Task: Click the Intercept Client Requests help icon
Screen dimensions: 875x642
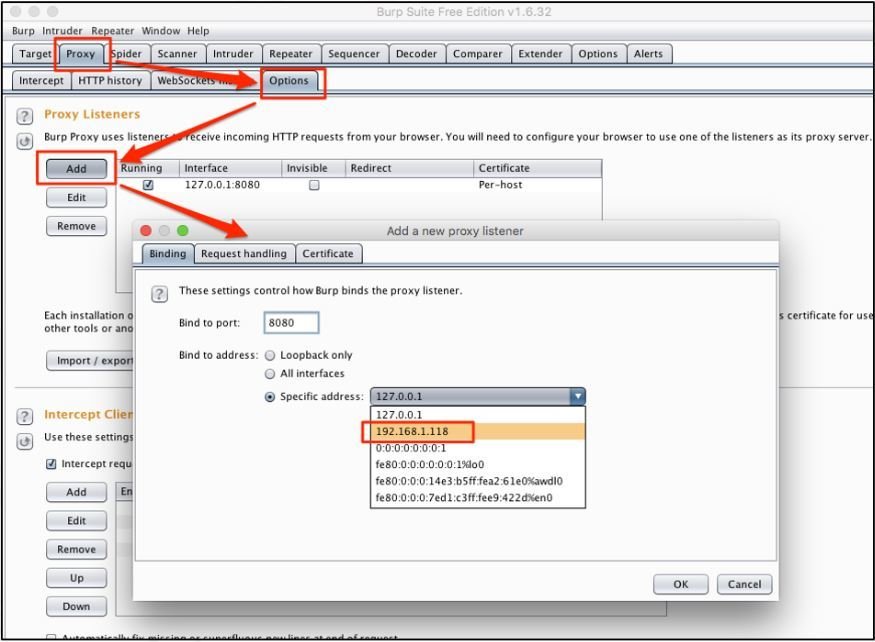Action: click(24, 416)
